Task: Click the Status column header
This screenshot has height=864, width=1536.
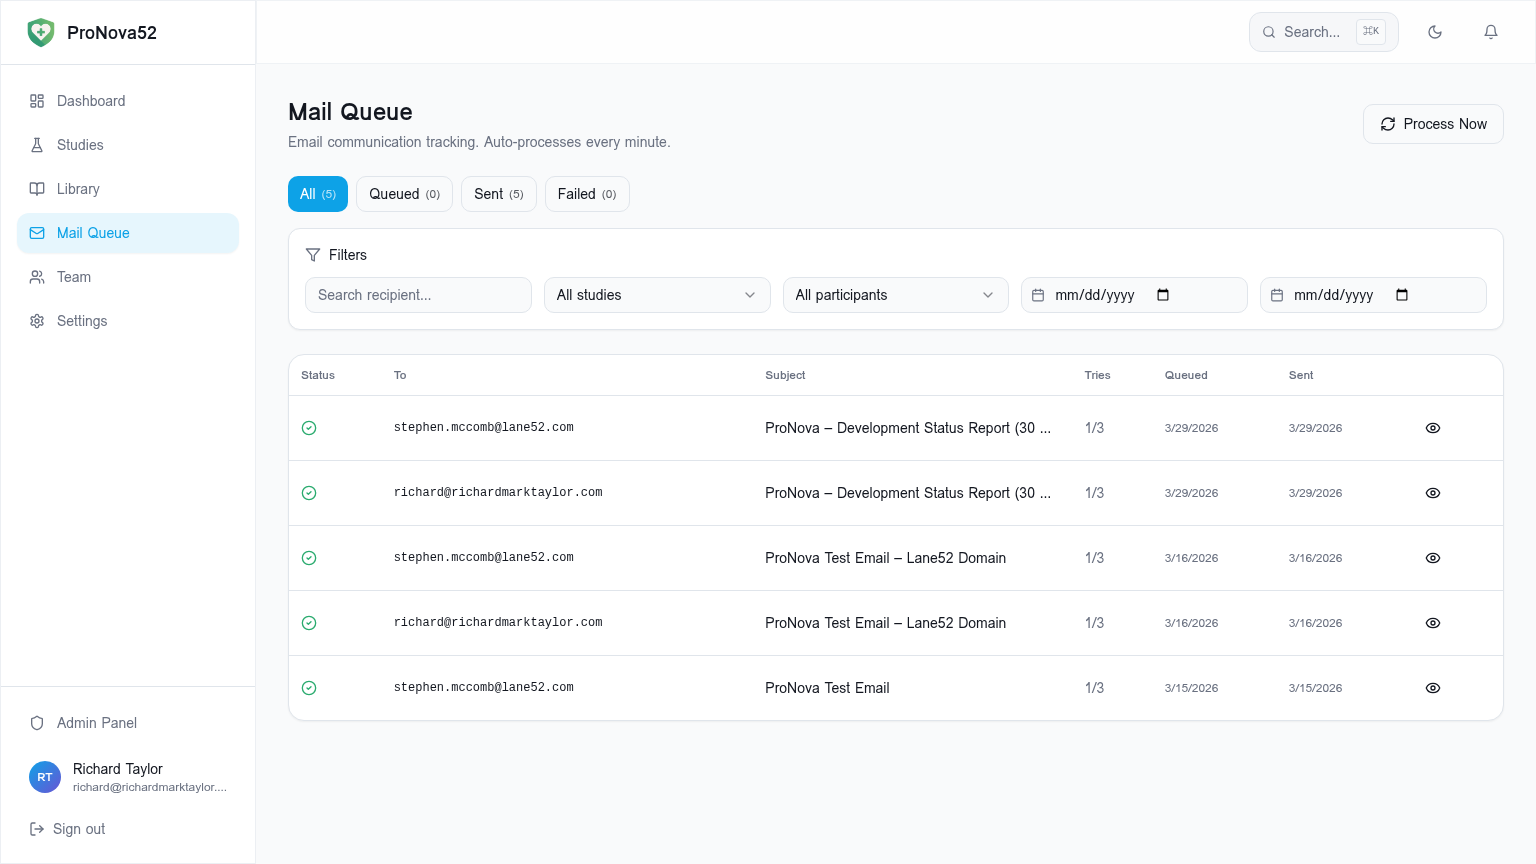Action: 318,375
